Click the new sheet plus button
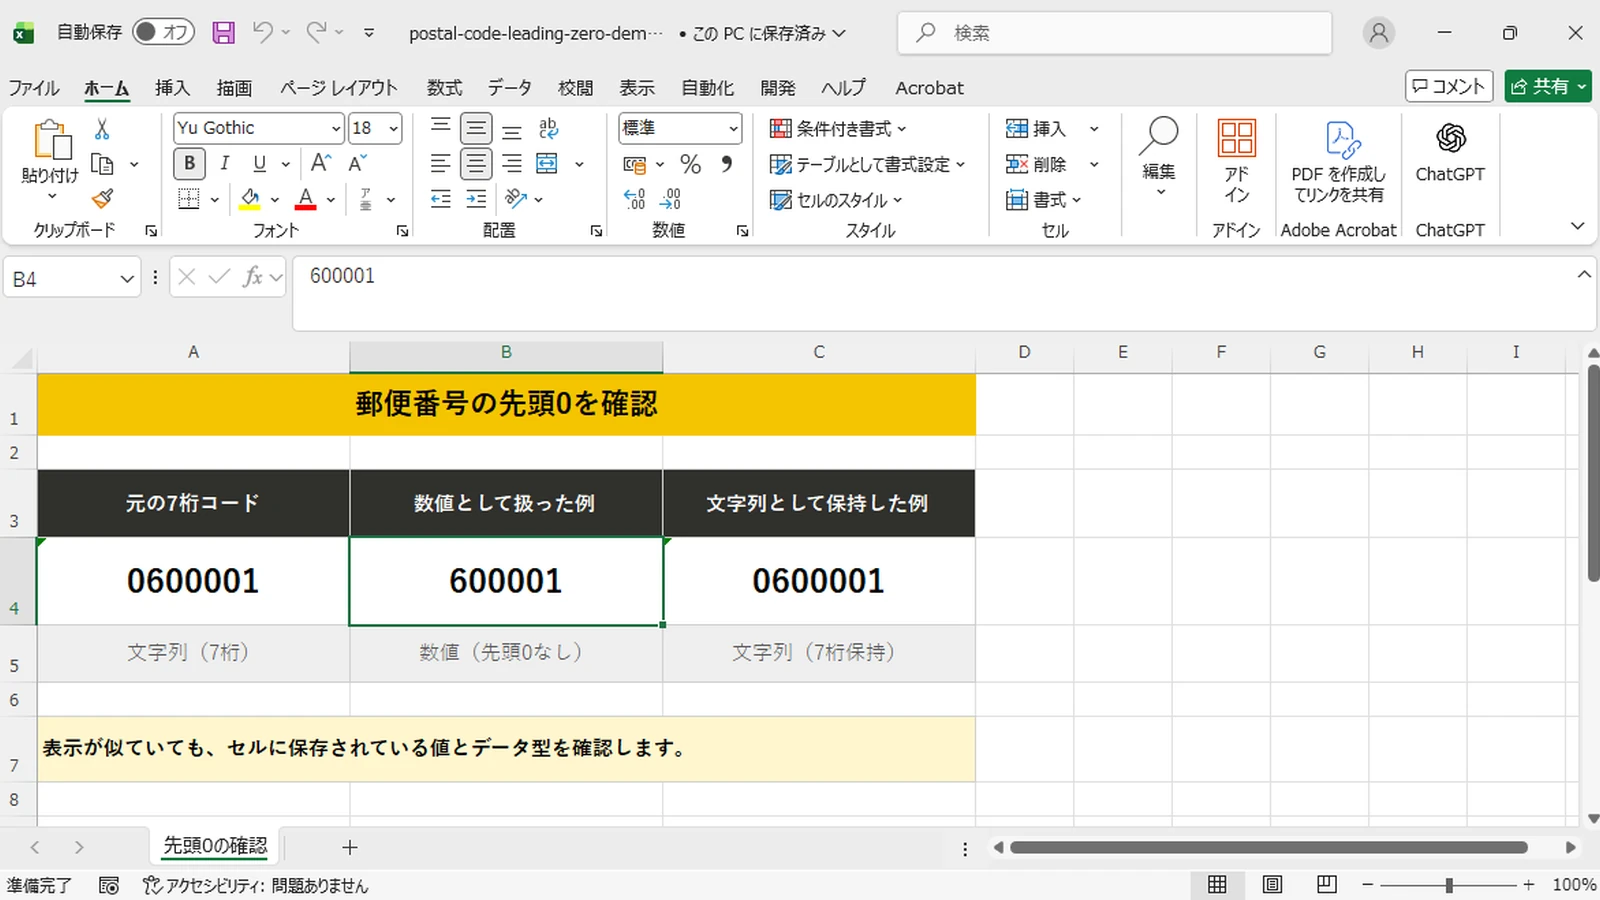The height and width of the screenshot is (900, 1600). [350, 848]
